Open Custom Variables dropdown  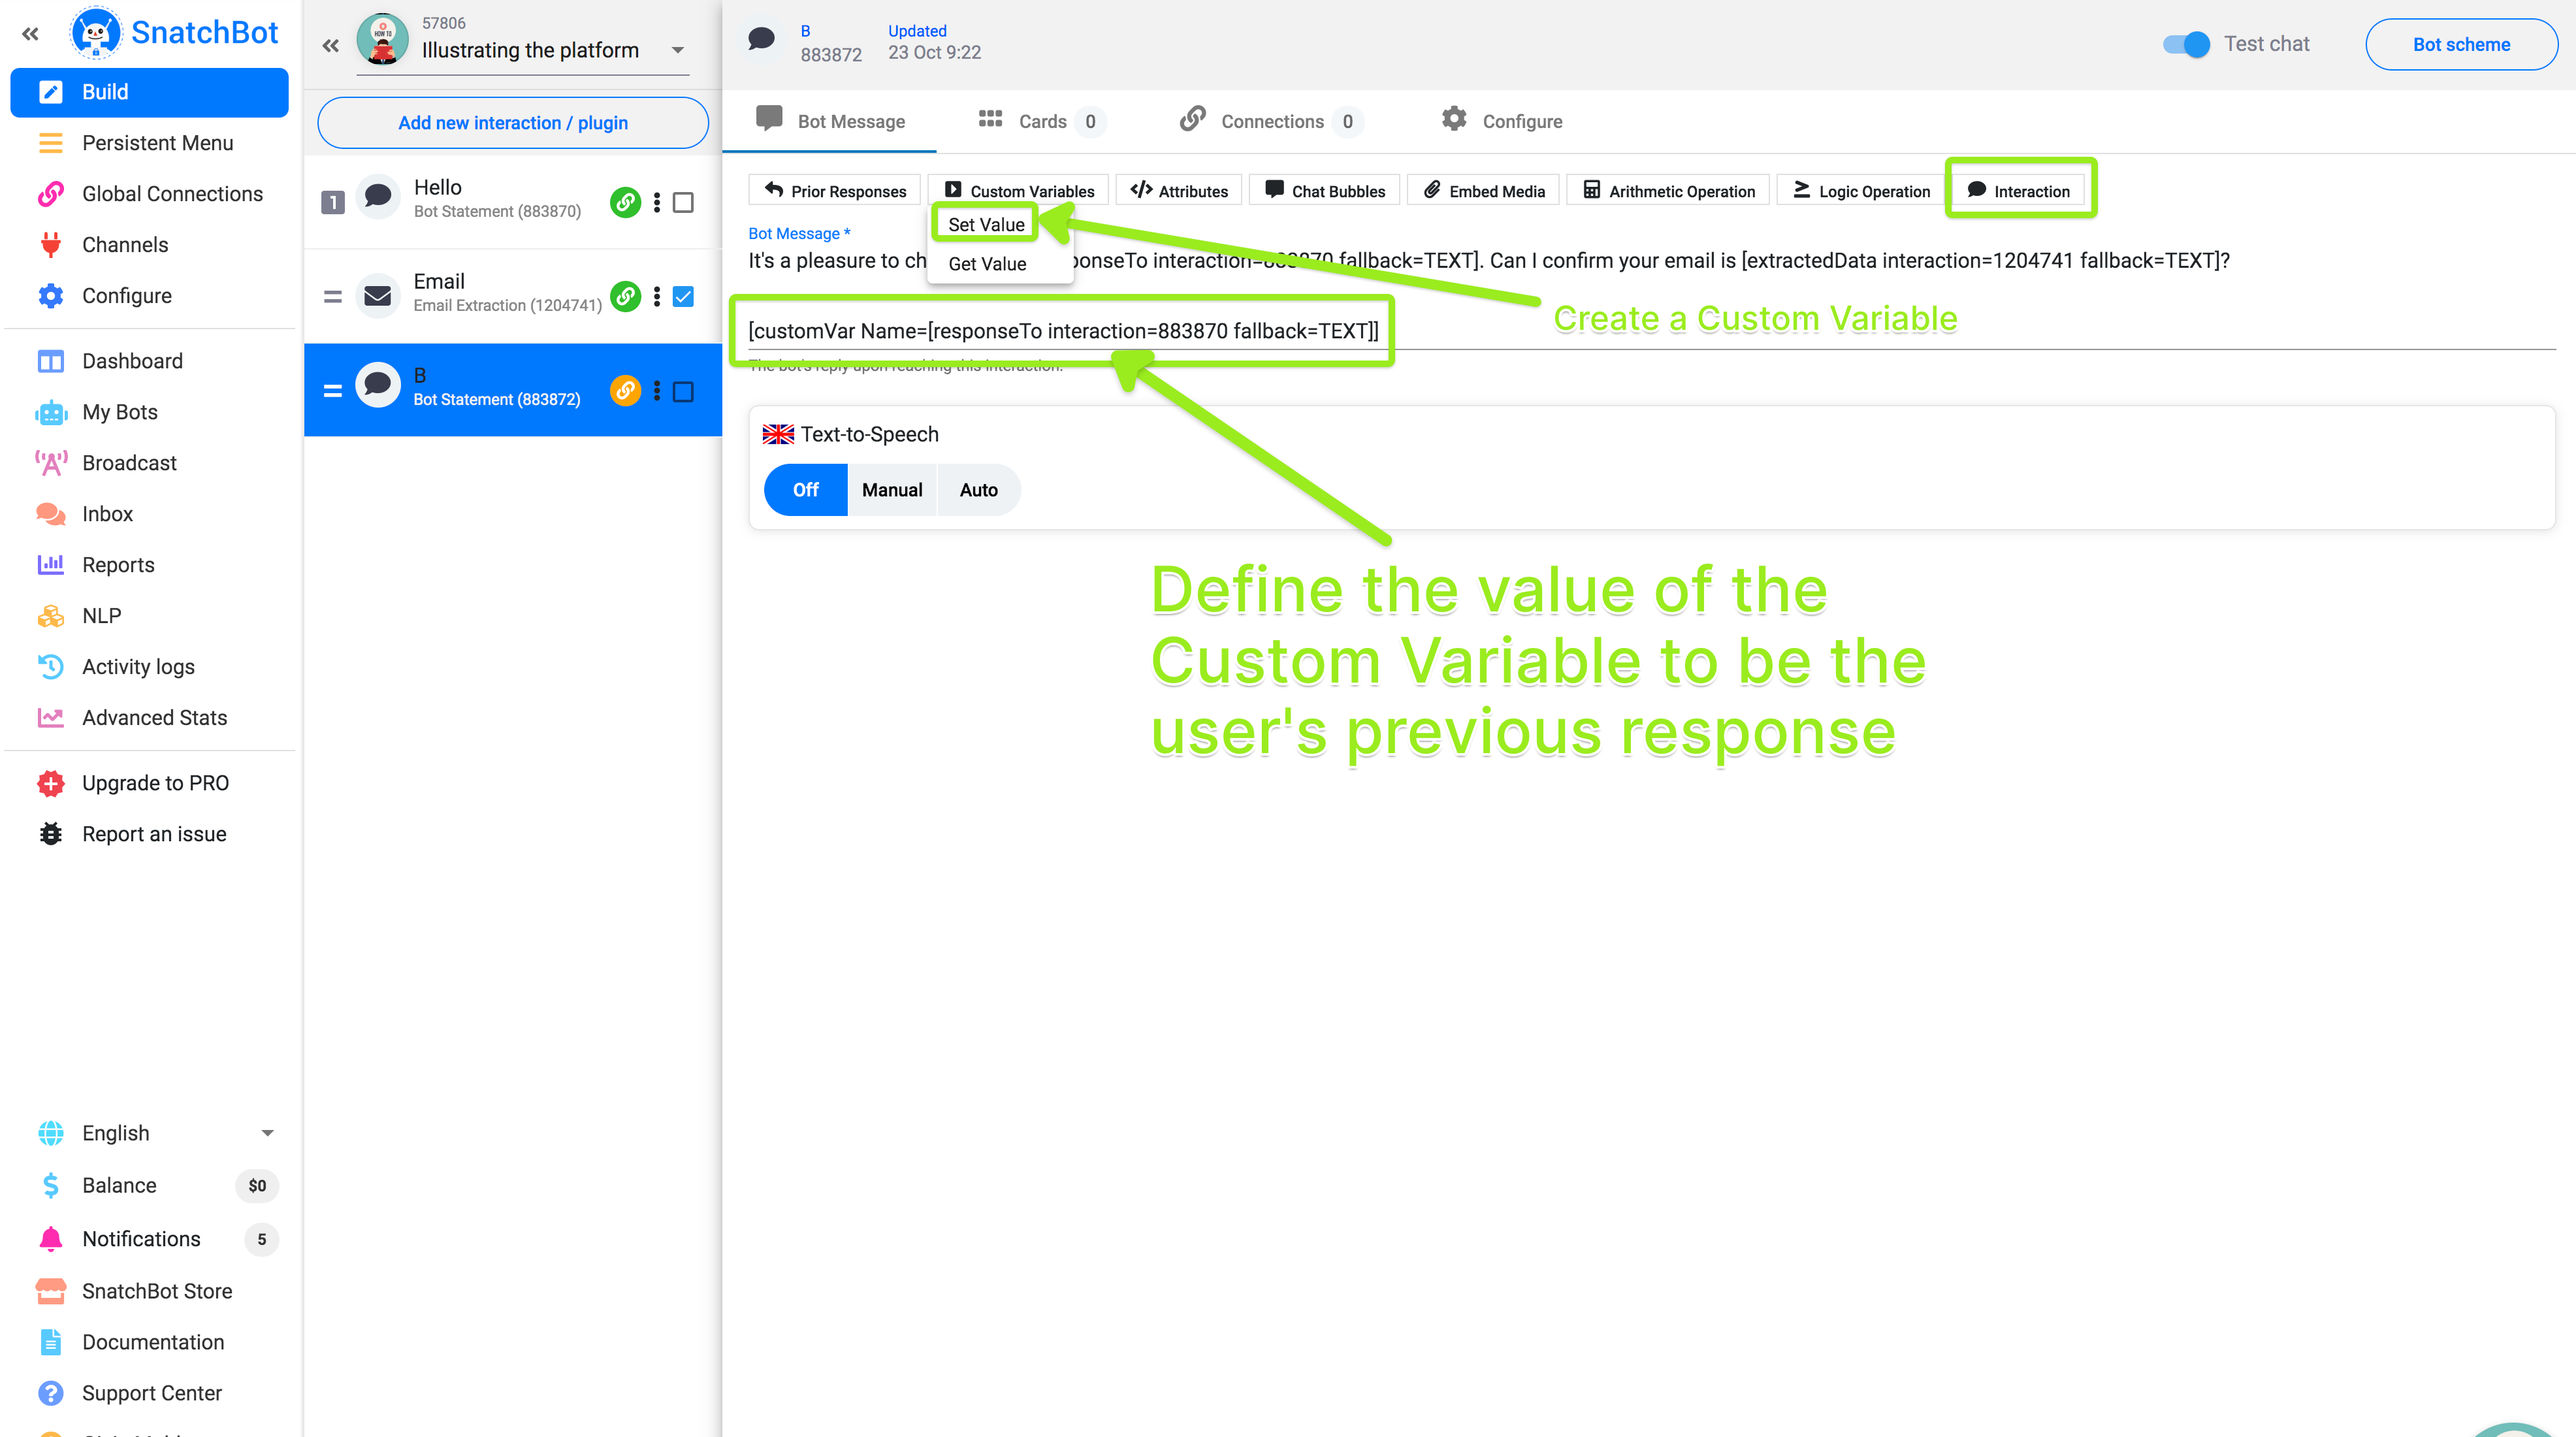[1019, 191]
